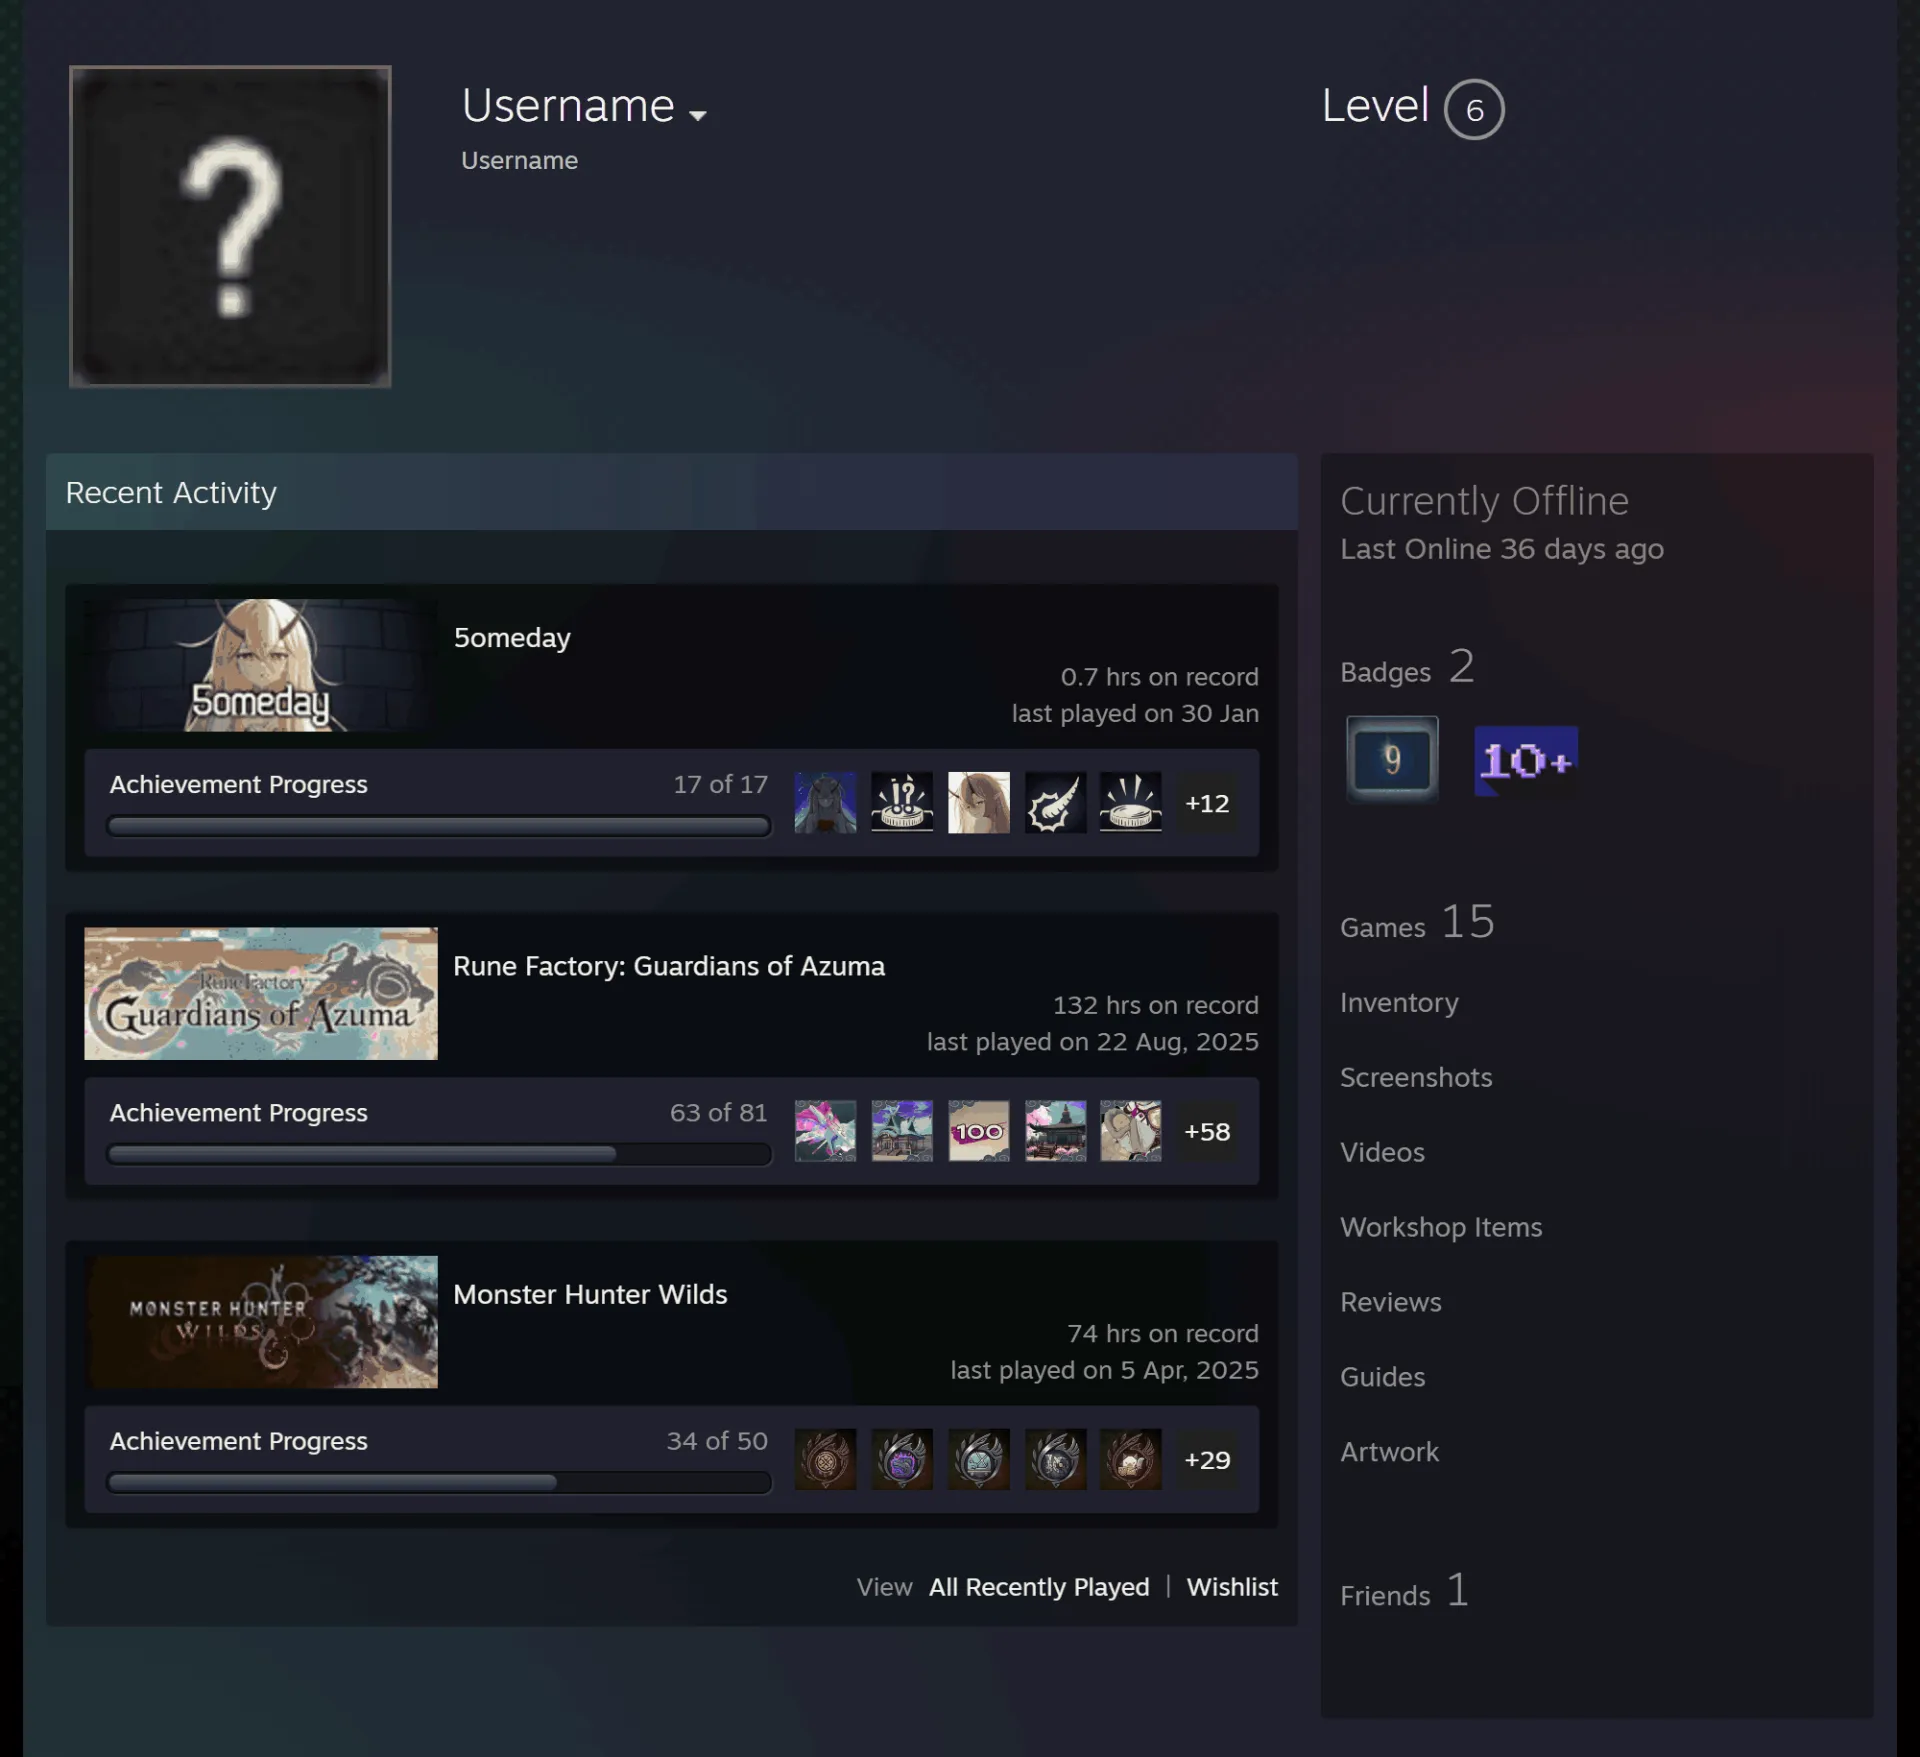
Task: Open the Wishlist link
Action: point(1232,1587)
